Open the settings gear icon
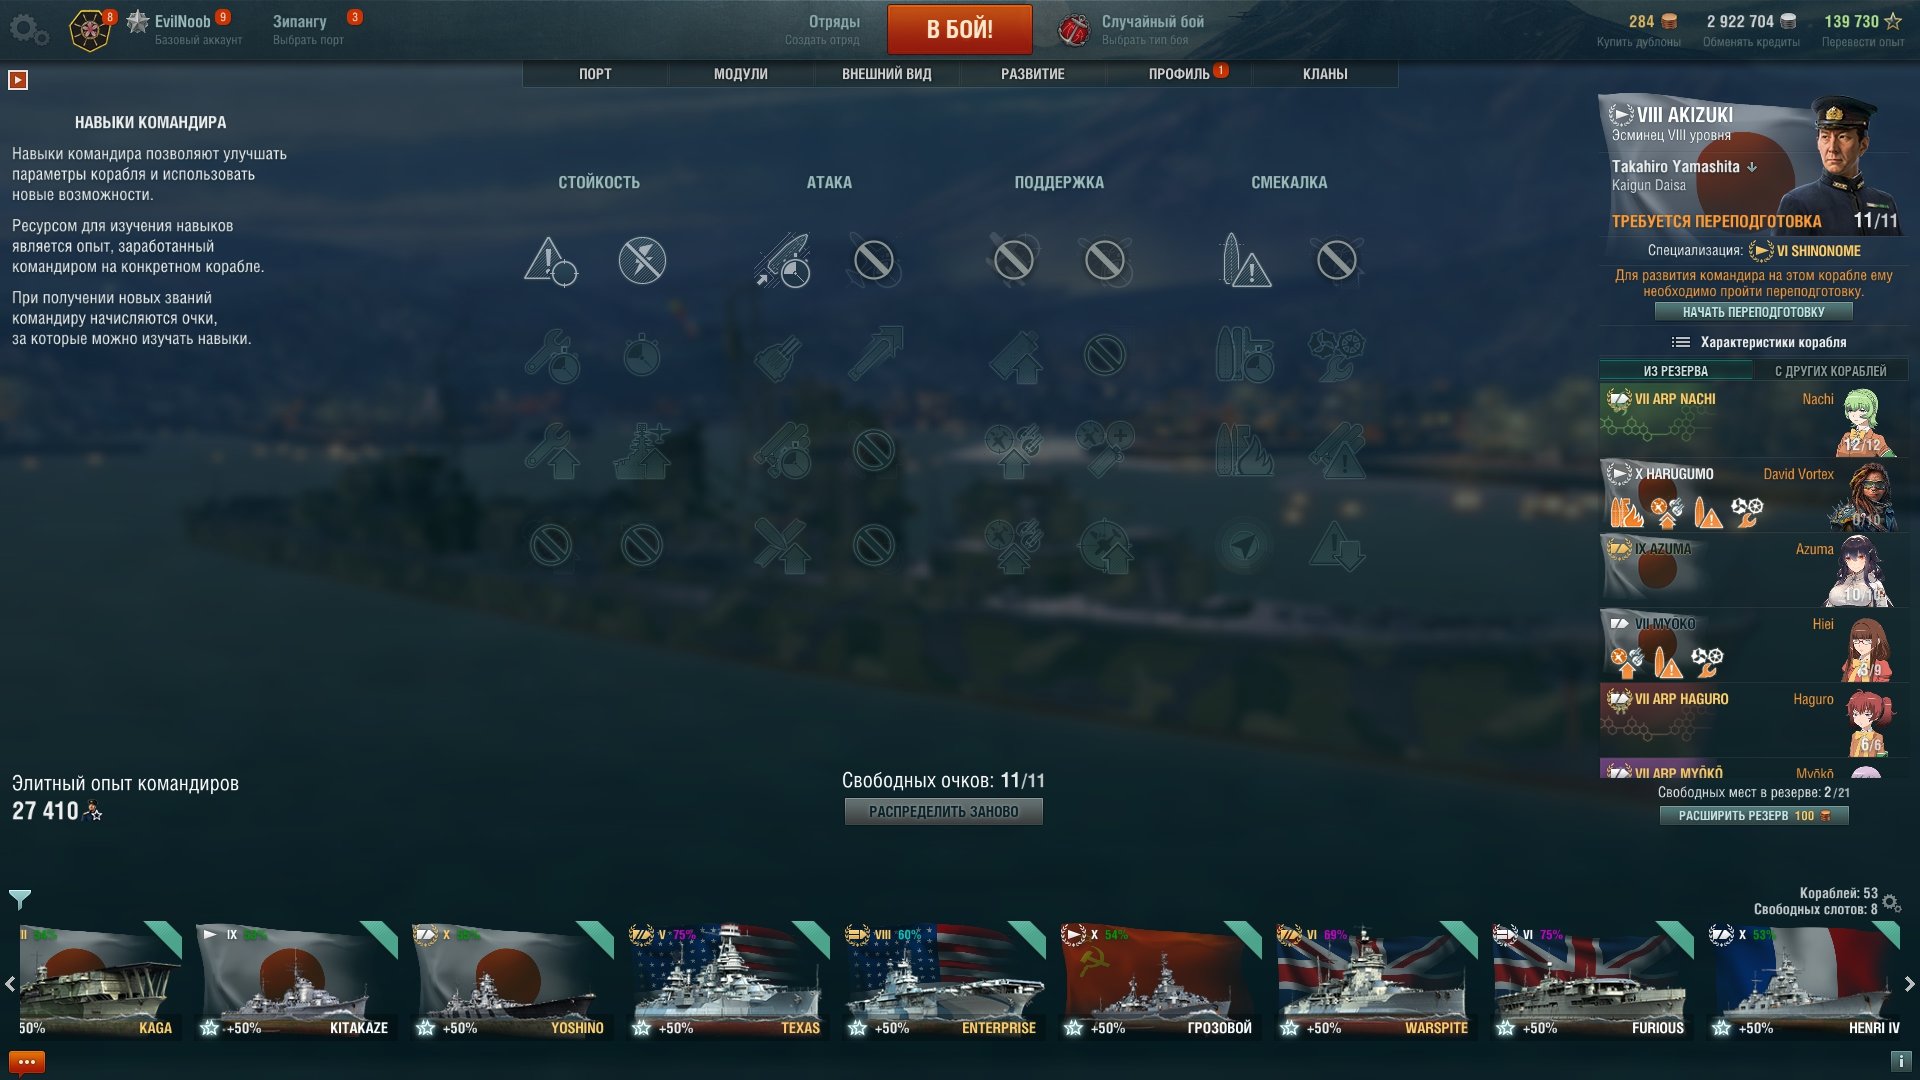 (x=28, y=29)
